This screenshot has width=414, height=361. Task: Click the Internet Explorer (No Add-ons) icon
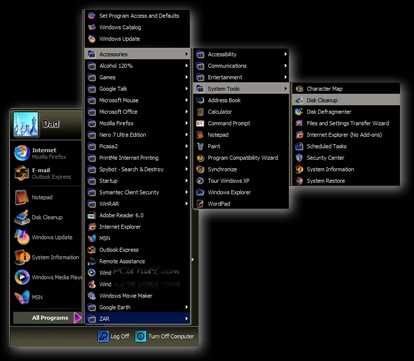(x=299, y=135)
